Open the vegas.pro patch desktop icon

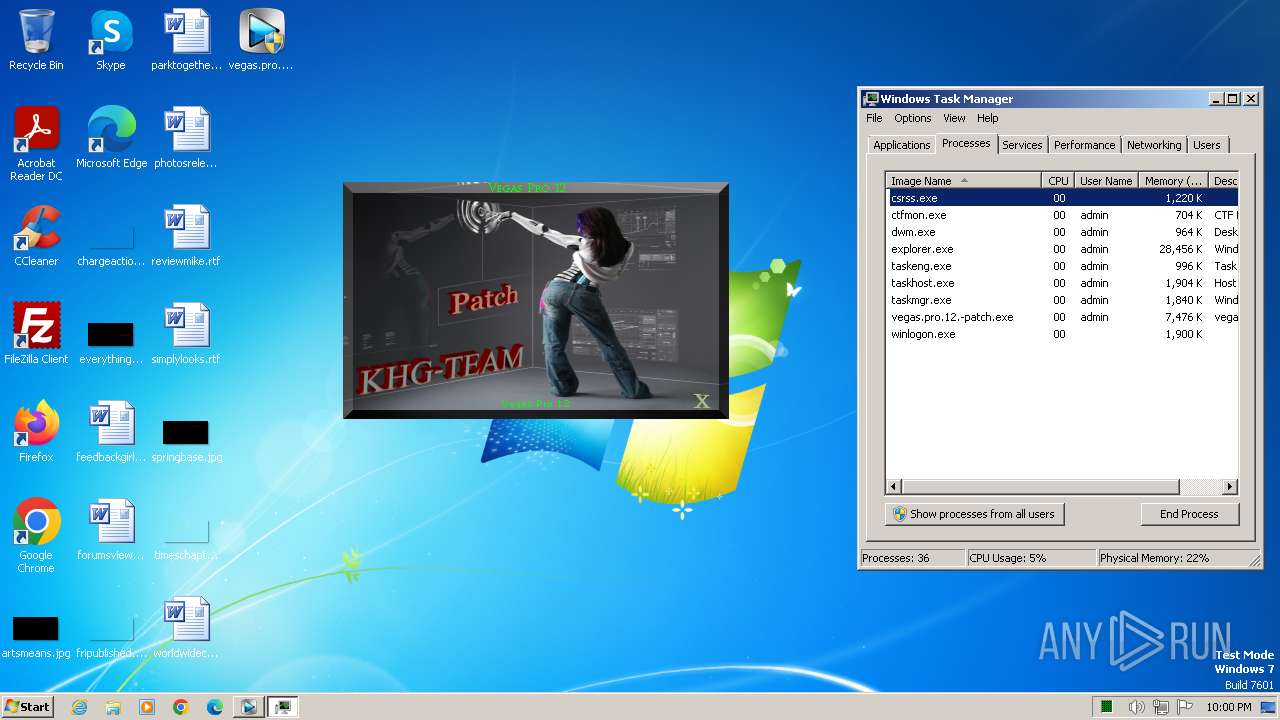pyautogui.click(x=261, y=40)
